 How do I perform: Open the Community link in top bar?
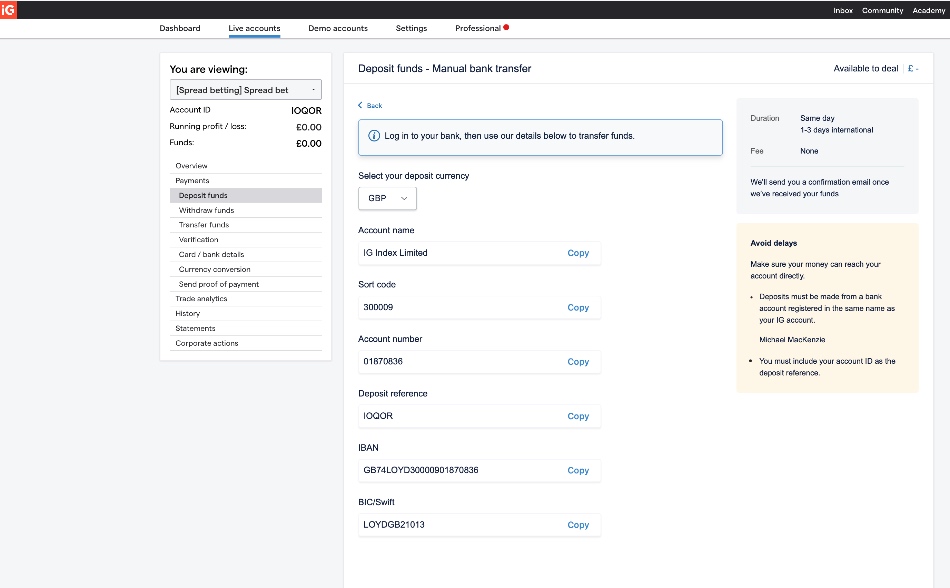[x=883, y=10]
